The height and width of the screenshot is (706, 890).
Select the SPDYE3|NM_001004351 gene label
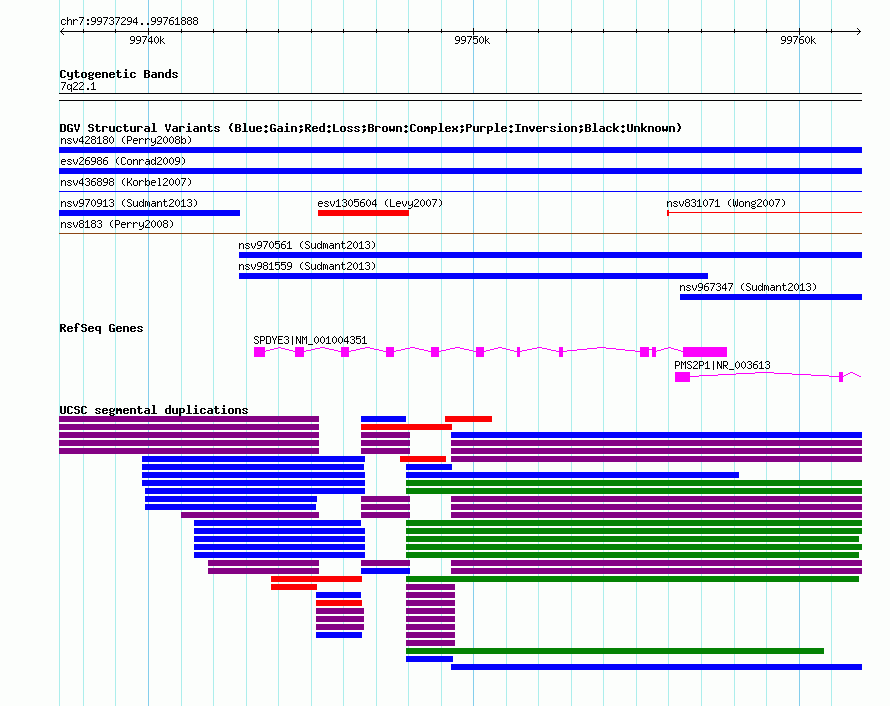click(310, 340)
